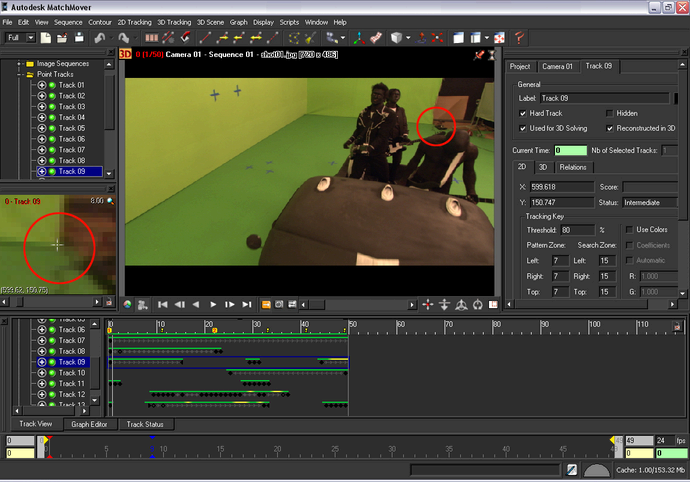
Task: Click the red question mark help icon
Action: [x=519, y=38]
